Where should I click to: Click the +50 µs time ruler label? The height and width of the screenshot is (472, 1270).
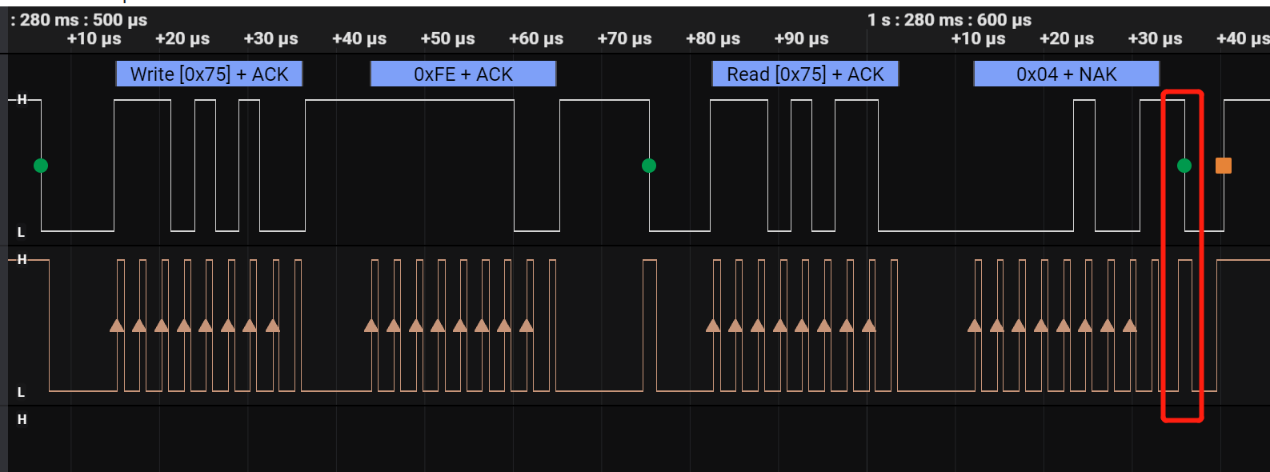[448, 39]
